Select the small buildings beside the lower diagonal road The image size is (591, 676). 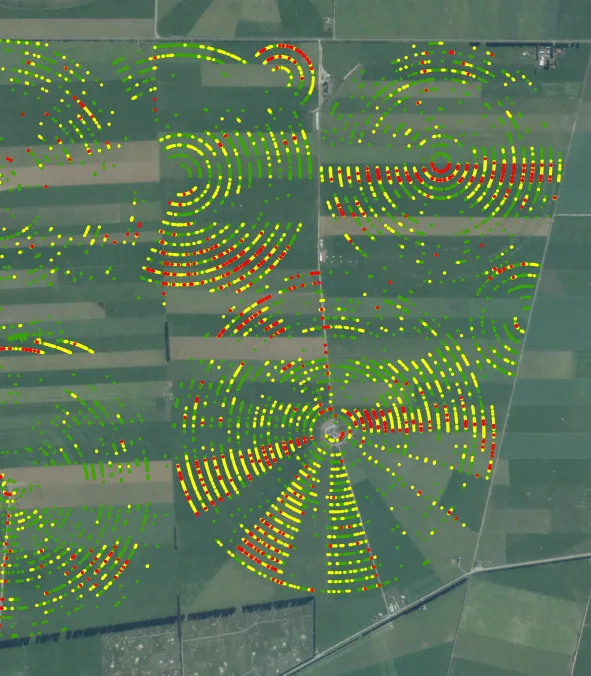tap(393, 608)
